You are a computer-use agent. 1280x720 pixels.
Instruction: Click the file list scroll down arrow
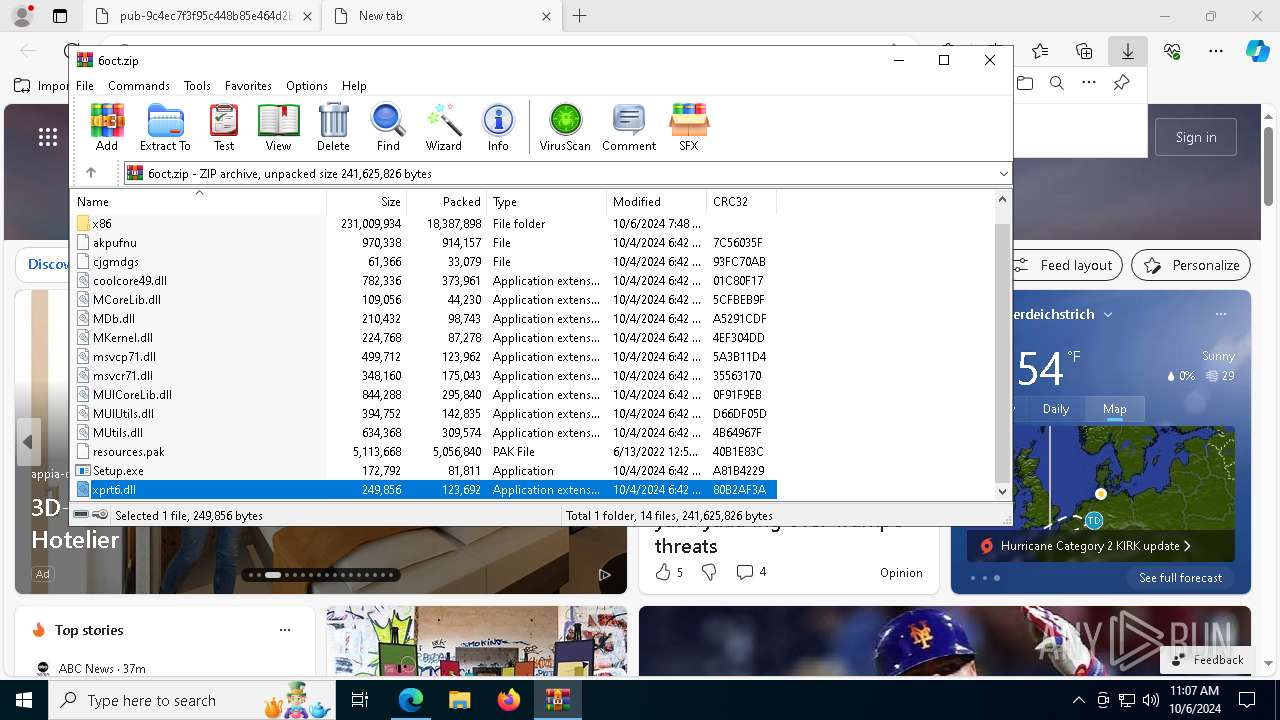pyautogui.click(x=1002, y=491)
